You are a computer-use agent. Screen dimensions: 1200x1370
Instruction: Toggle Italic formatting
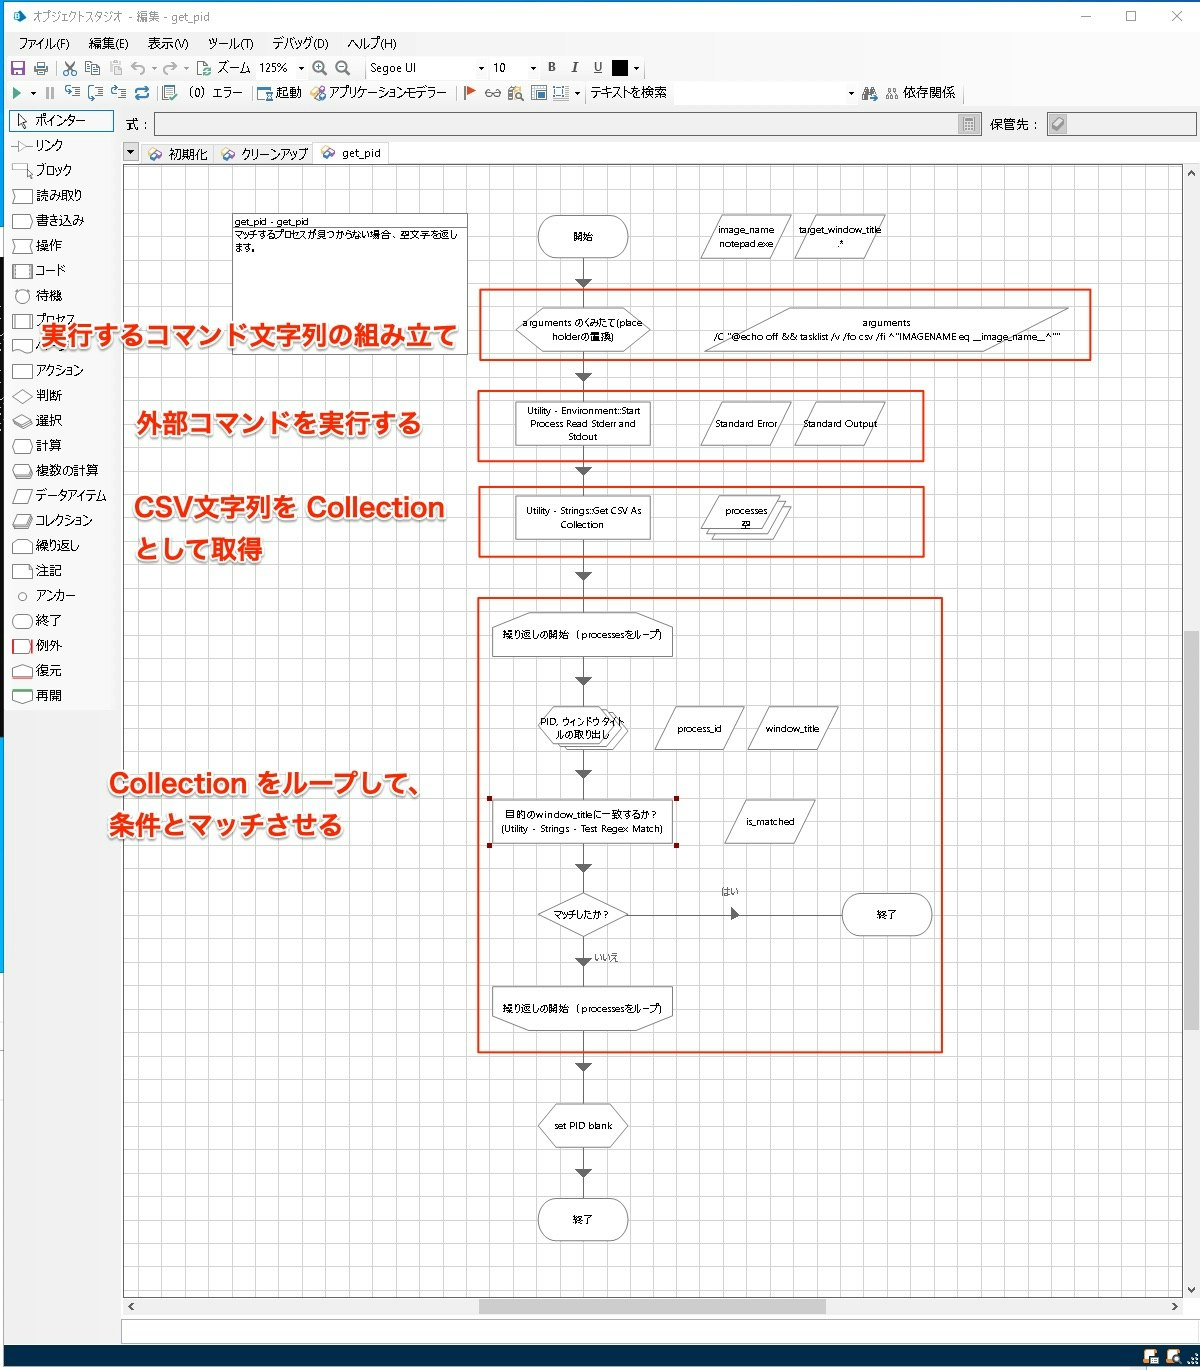point(574,68)
